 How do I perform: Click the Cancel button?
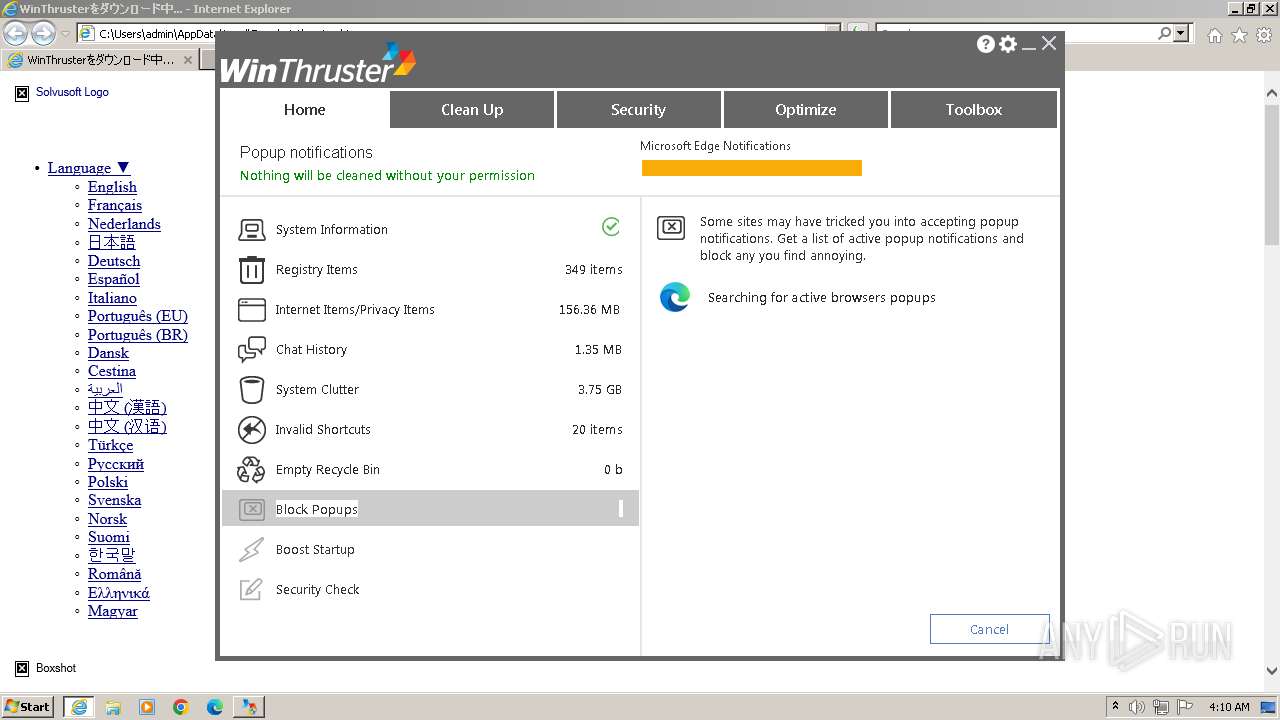tap(989, 629)
